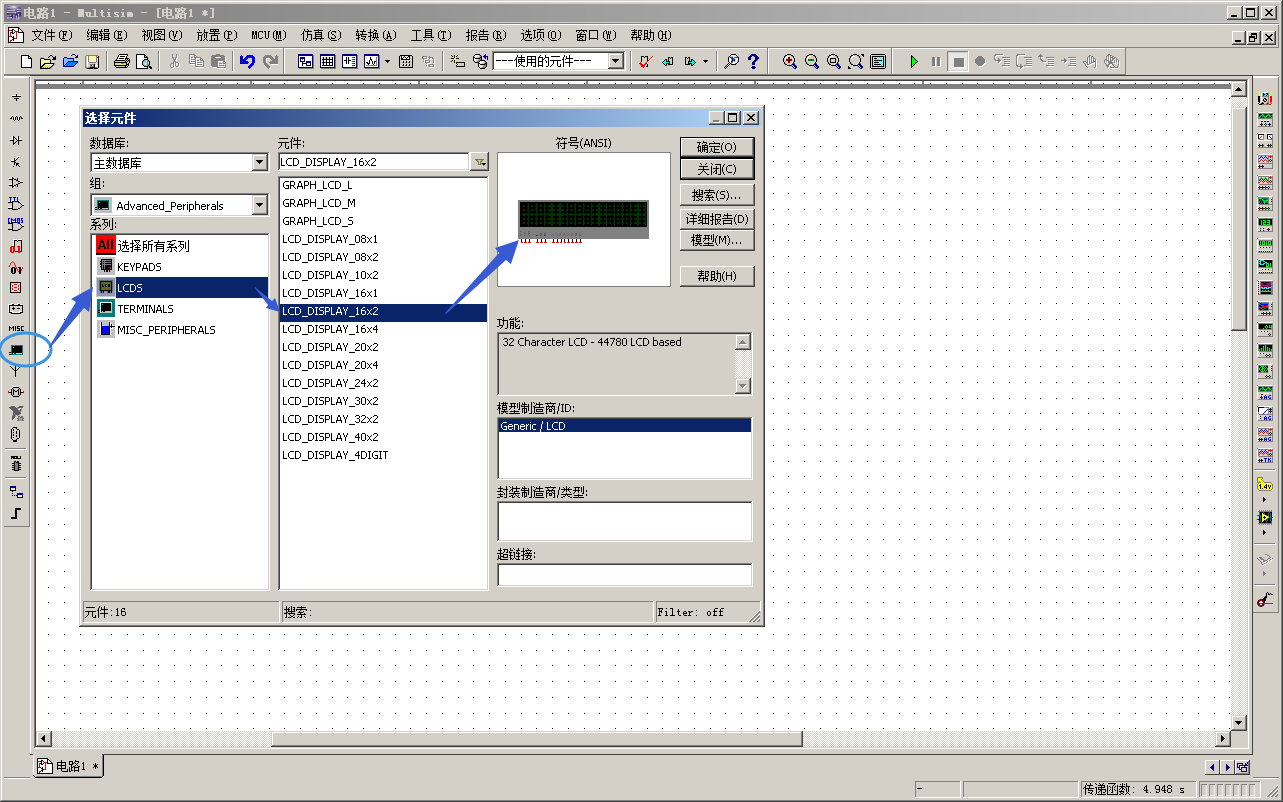The height and width of the screenshot is (802, 1283).
Task: Open the help question mark icon
Action: click(753, 61)
